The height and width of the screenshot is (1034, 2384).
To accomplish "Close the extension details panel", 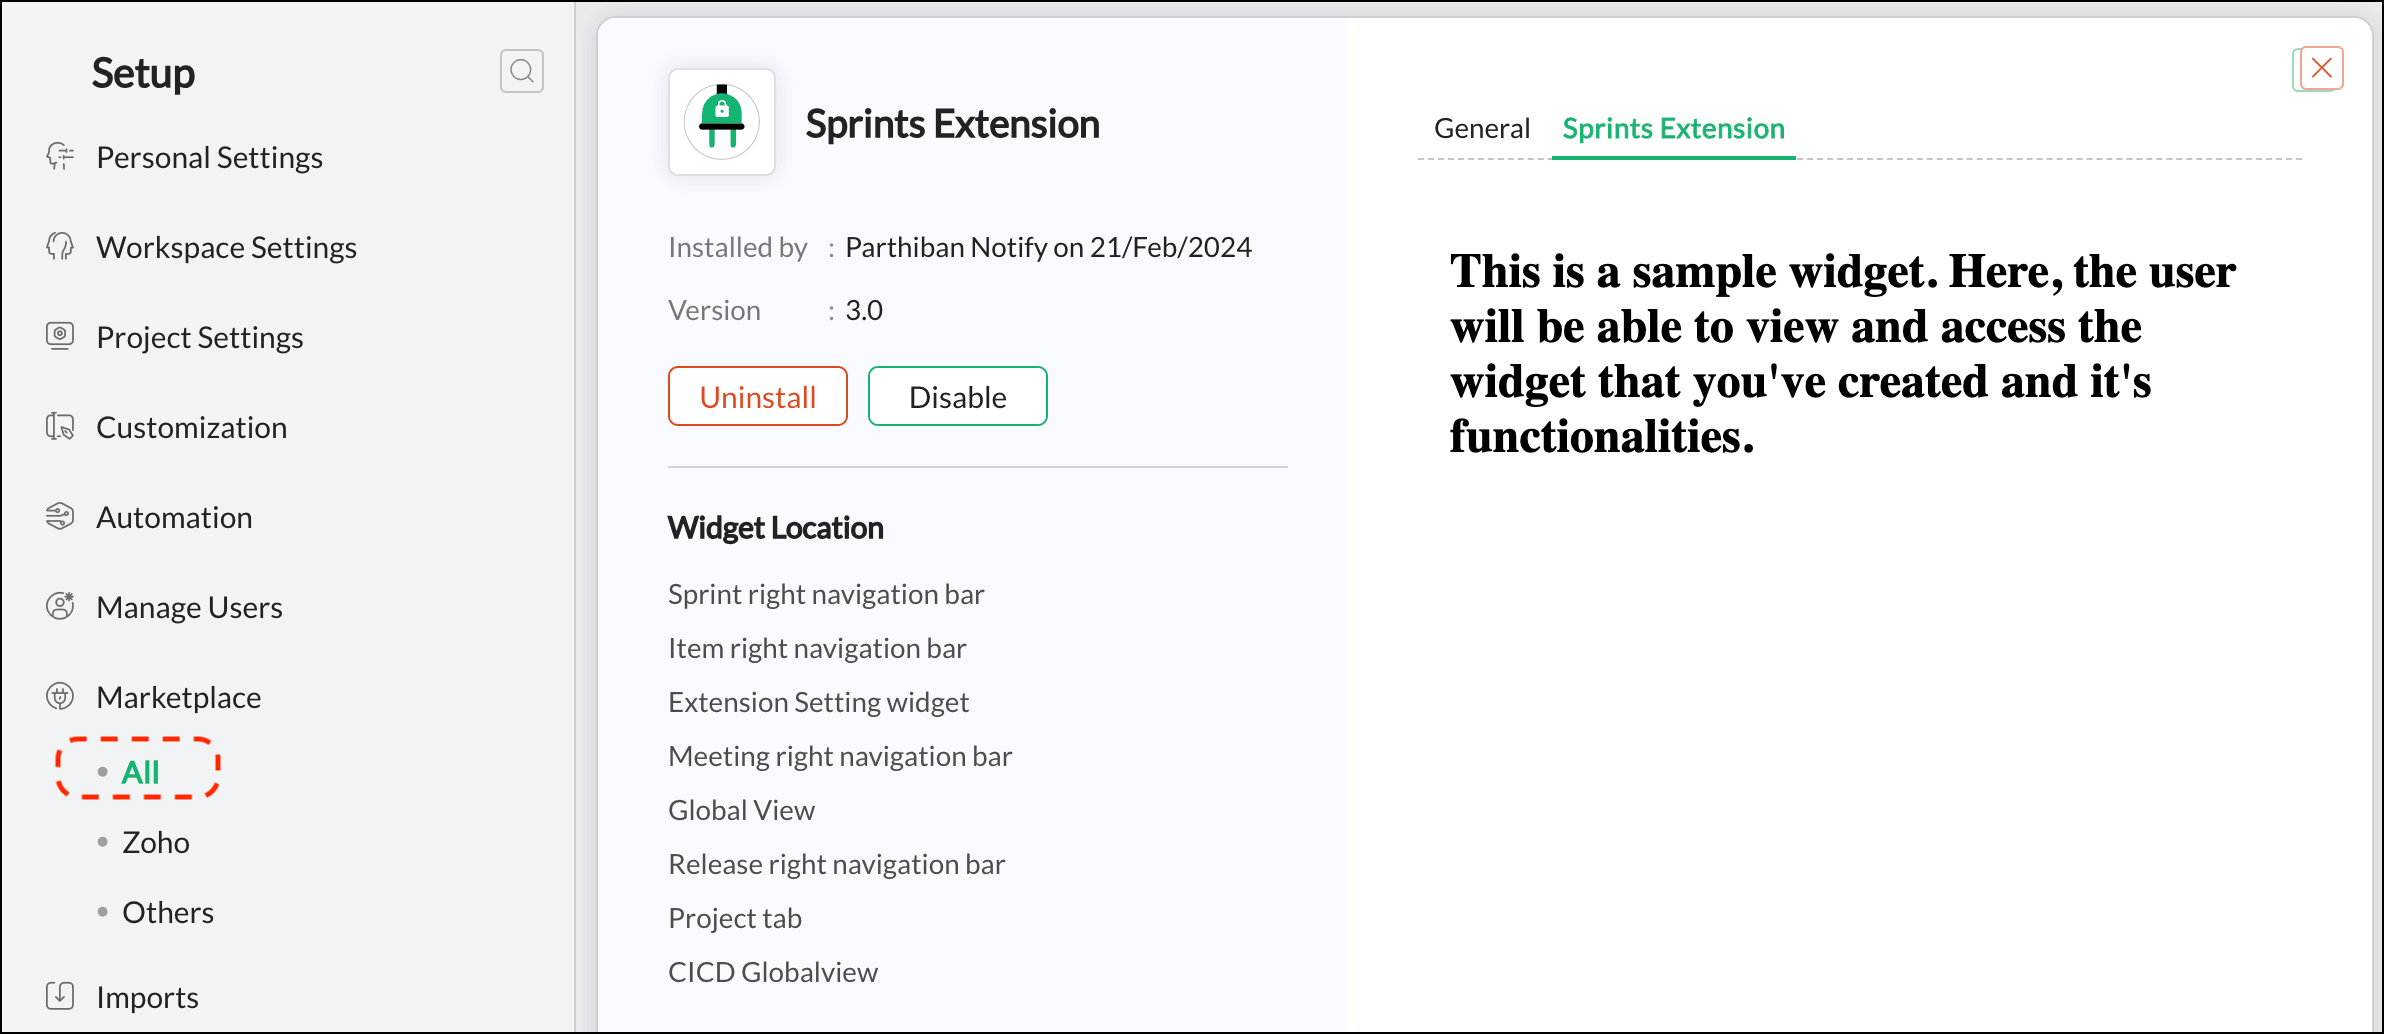I will pyautogui.click(x=2321, y=68).
